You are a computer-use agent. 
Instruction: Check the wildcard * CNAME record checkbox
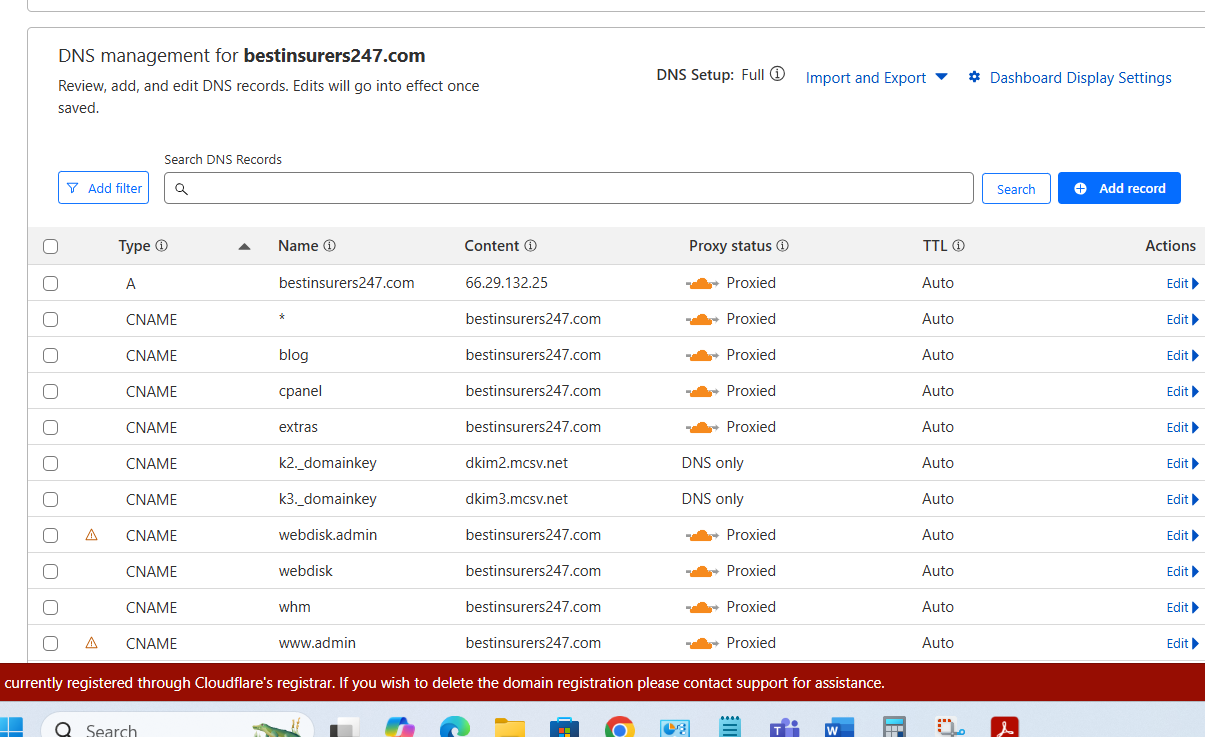pyautogui.click(x=51, y=320)
